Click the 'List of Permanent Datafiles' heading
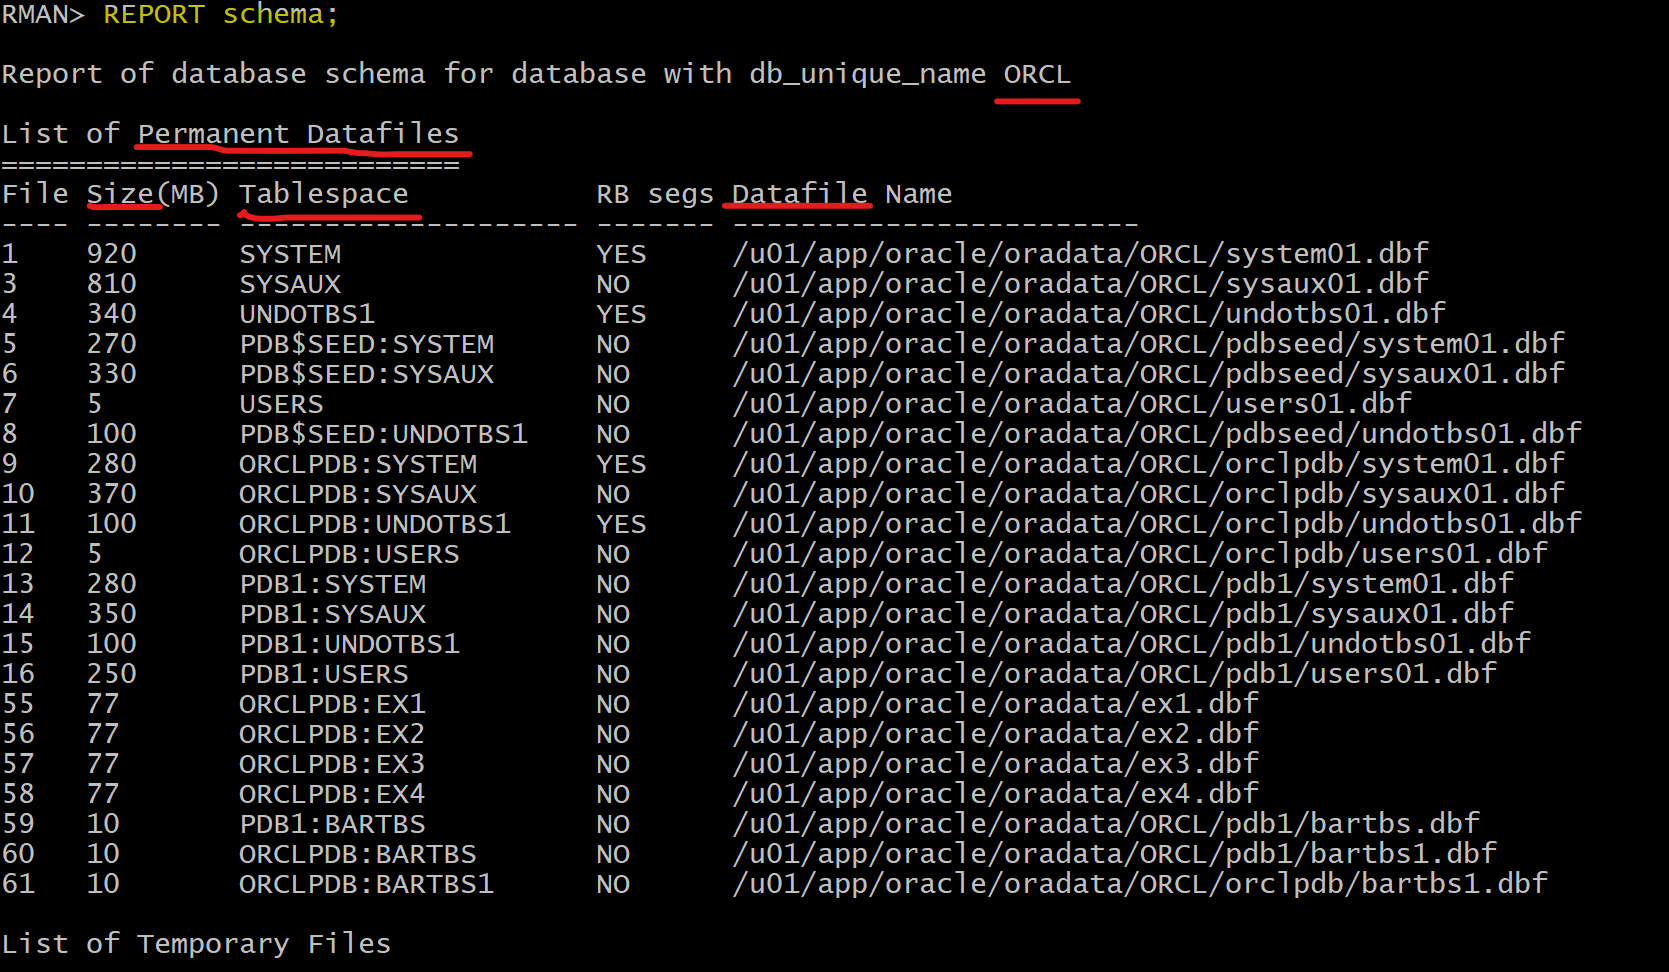Screen dimensions: 1669x972 point(230,134)
